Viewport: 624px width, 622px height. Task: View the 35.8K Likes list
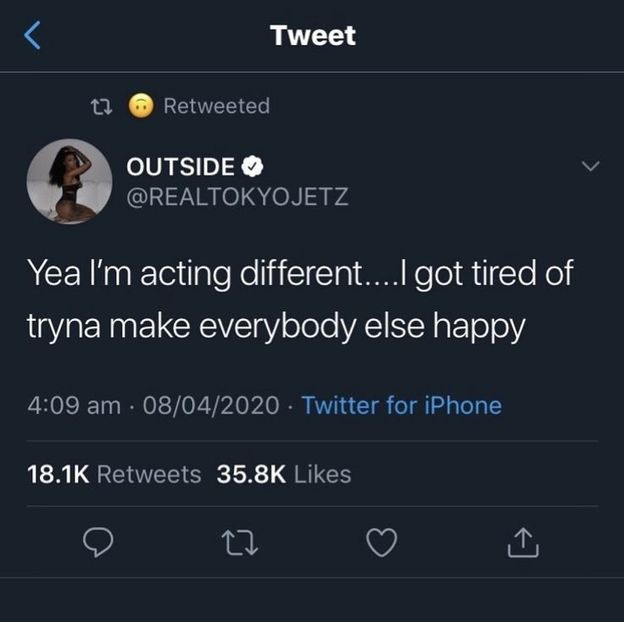coord(284,473)
